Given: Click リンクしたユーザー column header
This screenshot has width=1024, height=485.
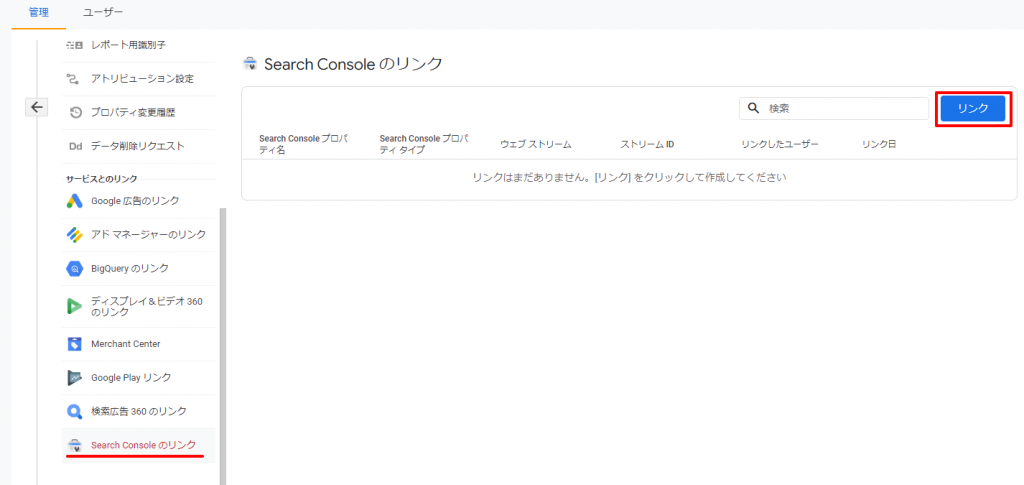Looking at the screenshot, I should click(x=780, y=144).
